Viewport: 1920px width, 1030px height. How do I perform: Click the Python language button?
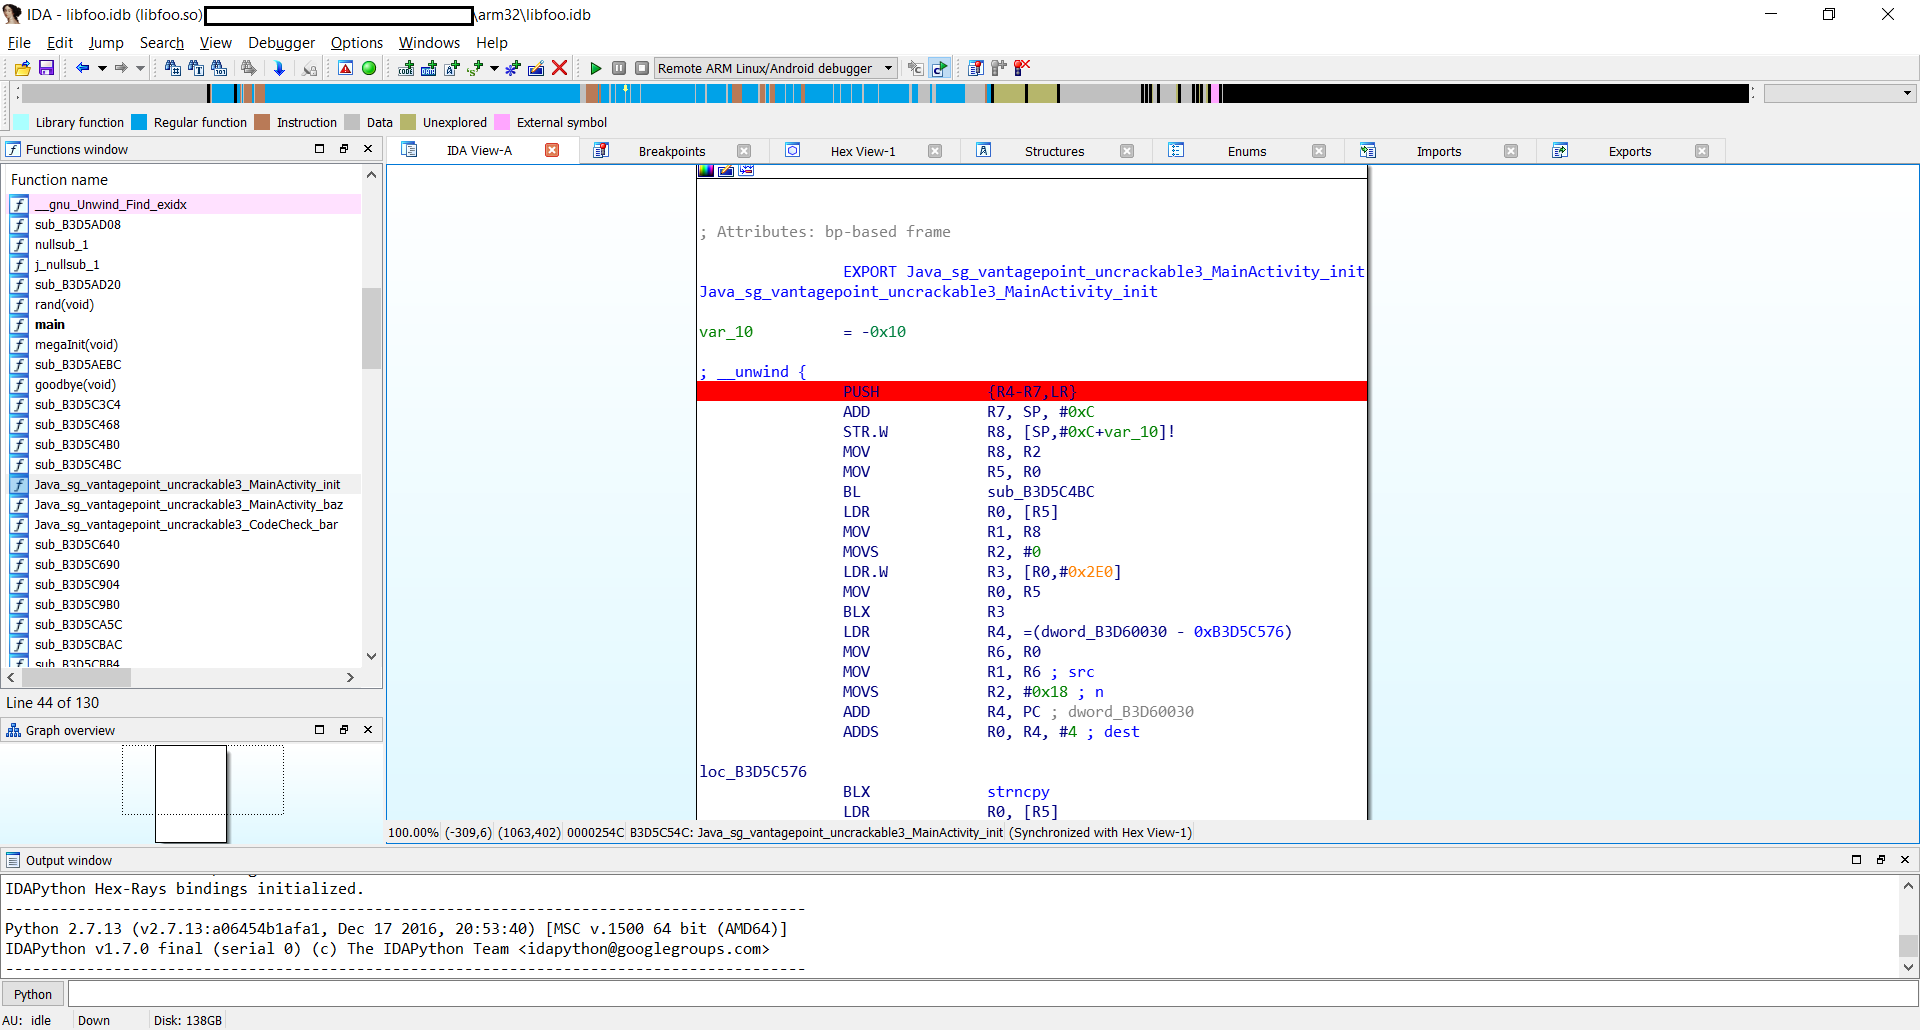pos(33,994)
